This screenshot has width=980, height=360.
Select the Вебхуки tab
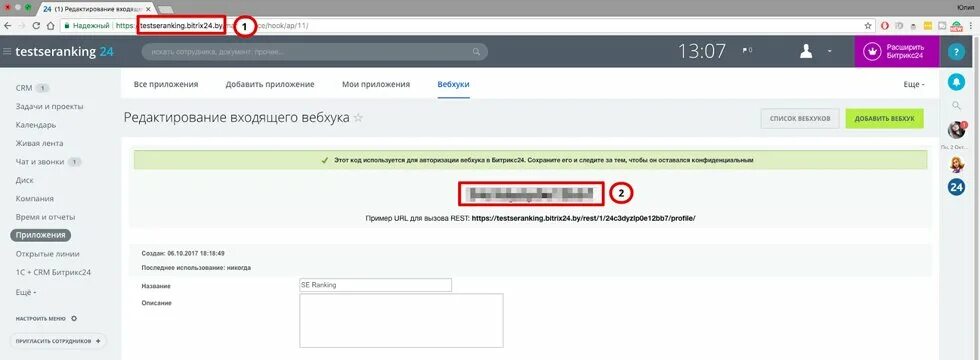coord(453,84)
